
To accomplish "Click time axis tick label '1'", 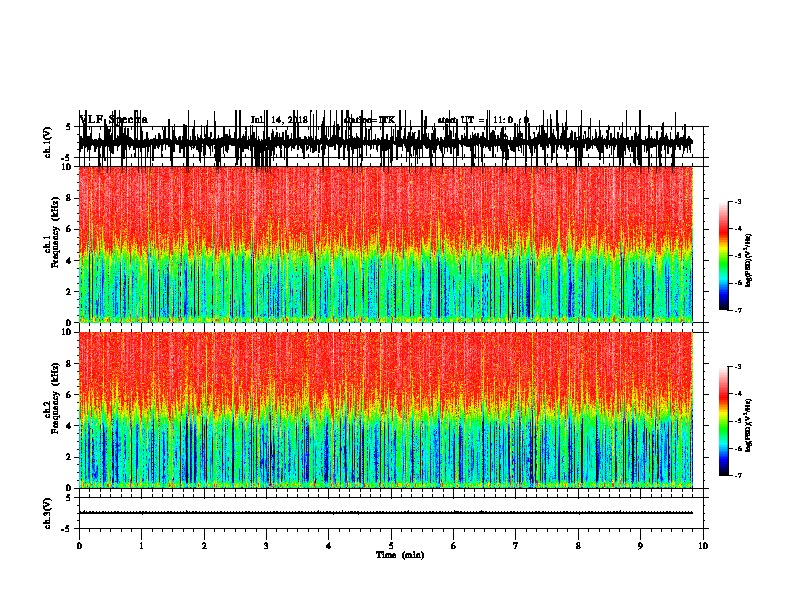I will (141, 546).
